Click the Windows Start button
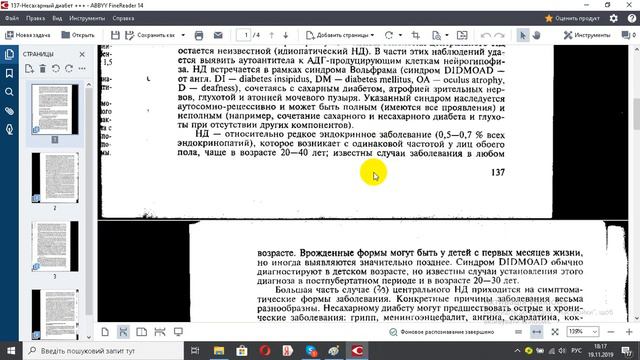Viewport: 640px width, 360px height. (x=11, y=351)
